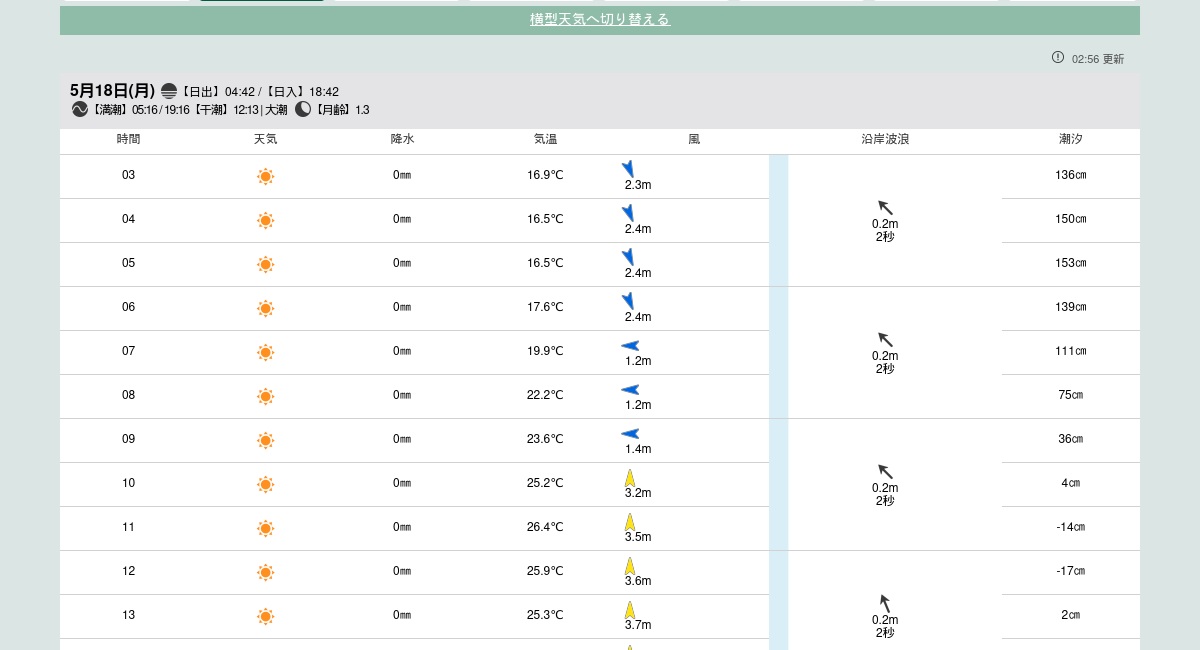
Task: Click the sunny icon in the 10 row
Action: pos(265,485)
